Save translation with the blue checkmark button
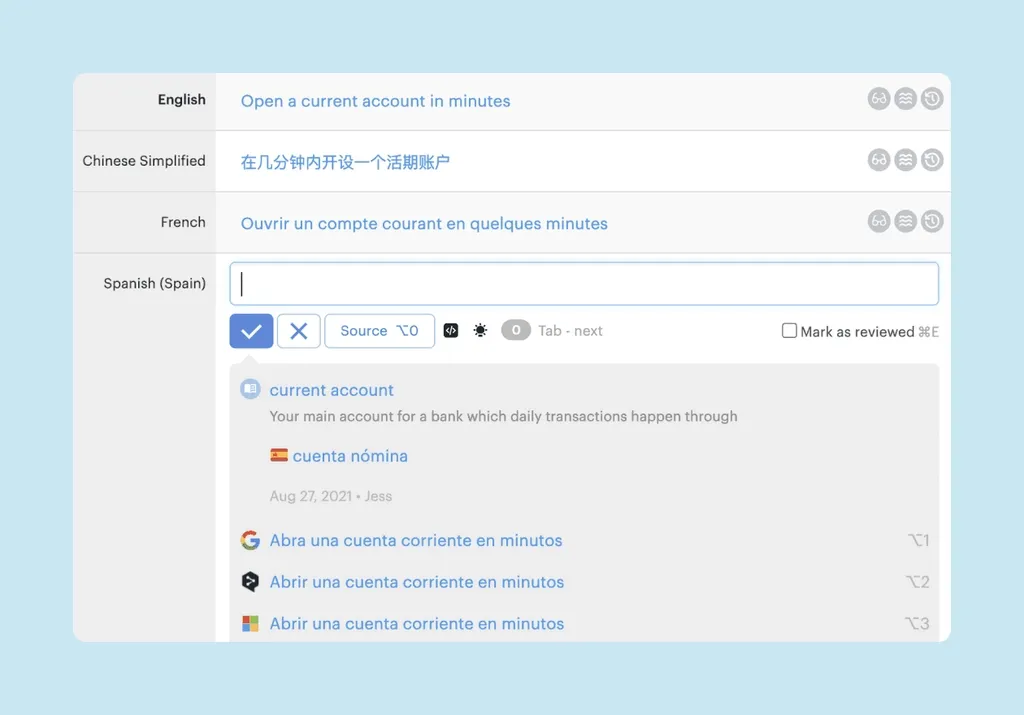The width and height of the screenshot is (1024, 715). pos(251,331)
